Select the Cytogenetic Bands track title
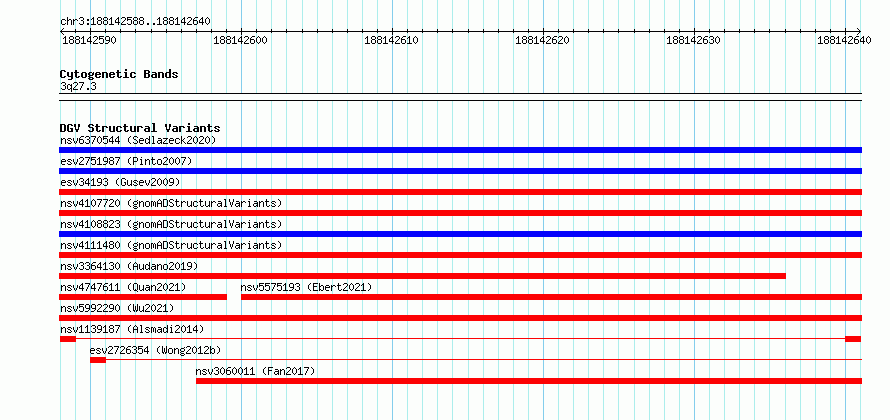The width and height of the screenshot is (890, 420). [119, 74]
